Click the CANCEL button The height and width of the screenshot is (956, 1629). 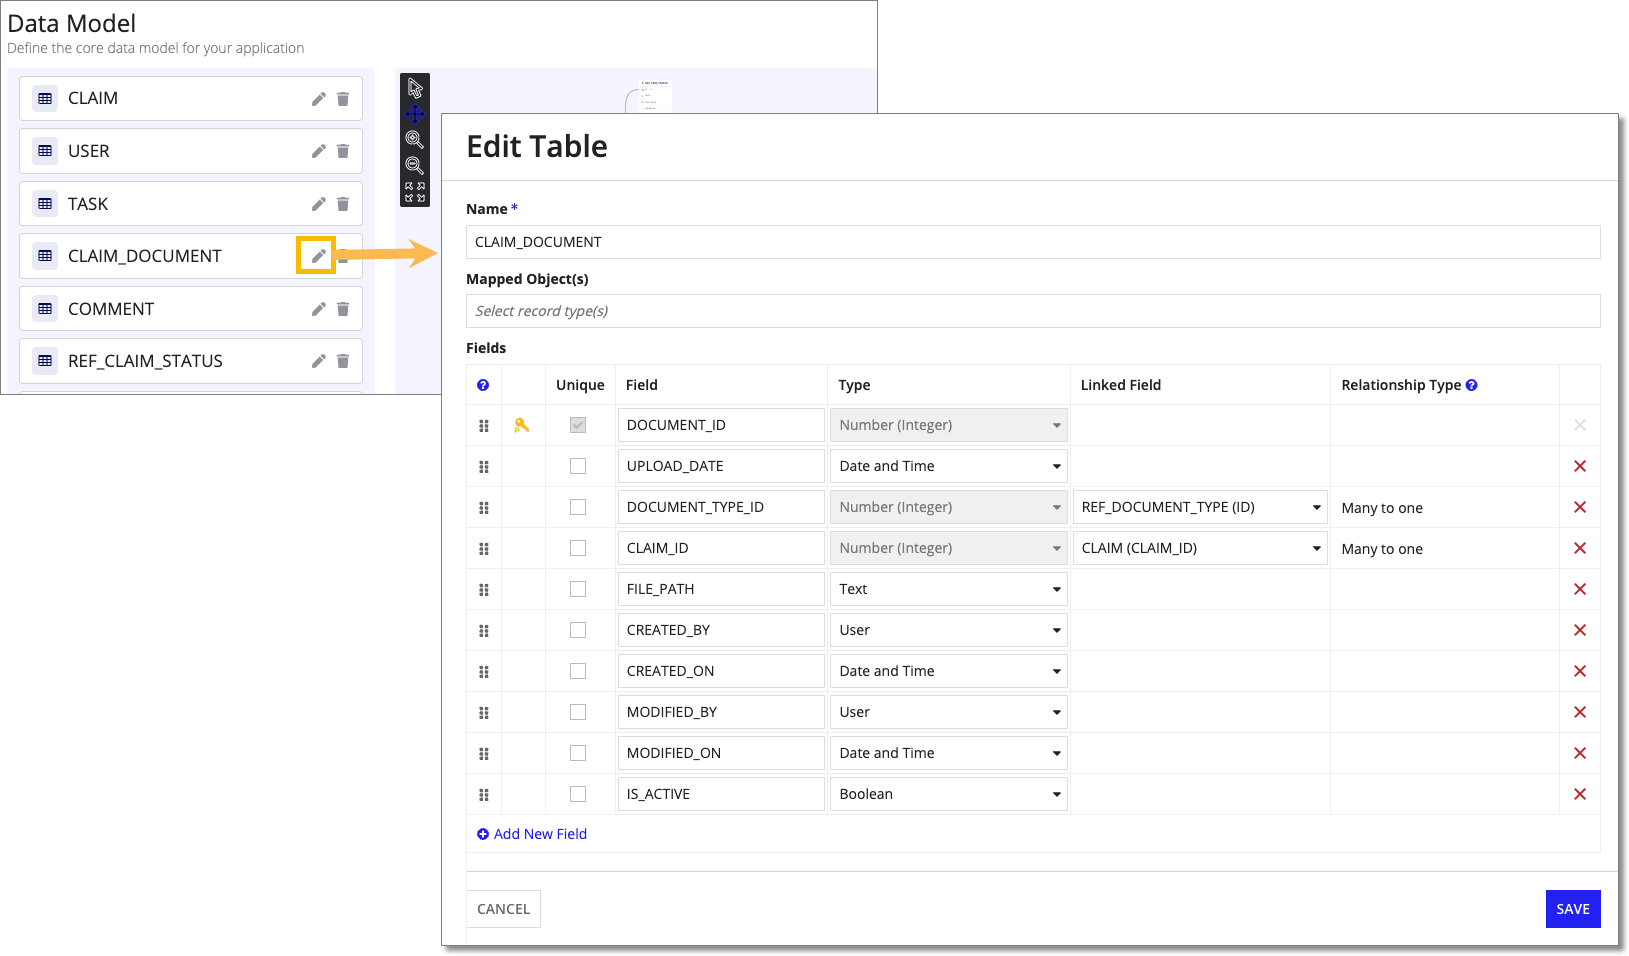[504, 909]
